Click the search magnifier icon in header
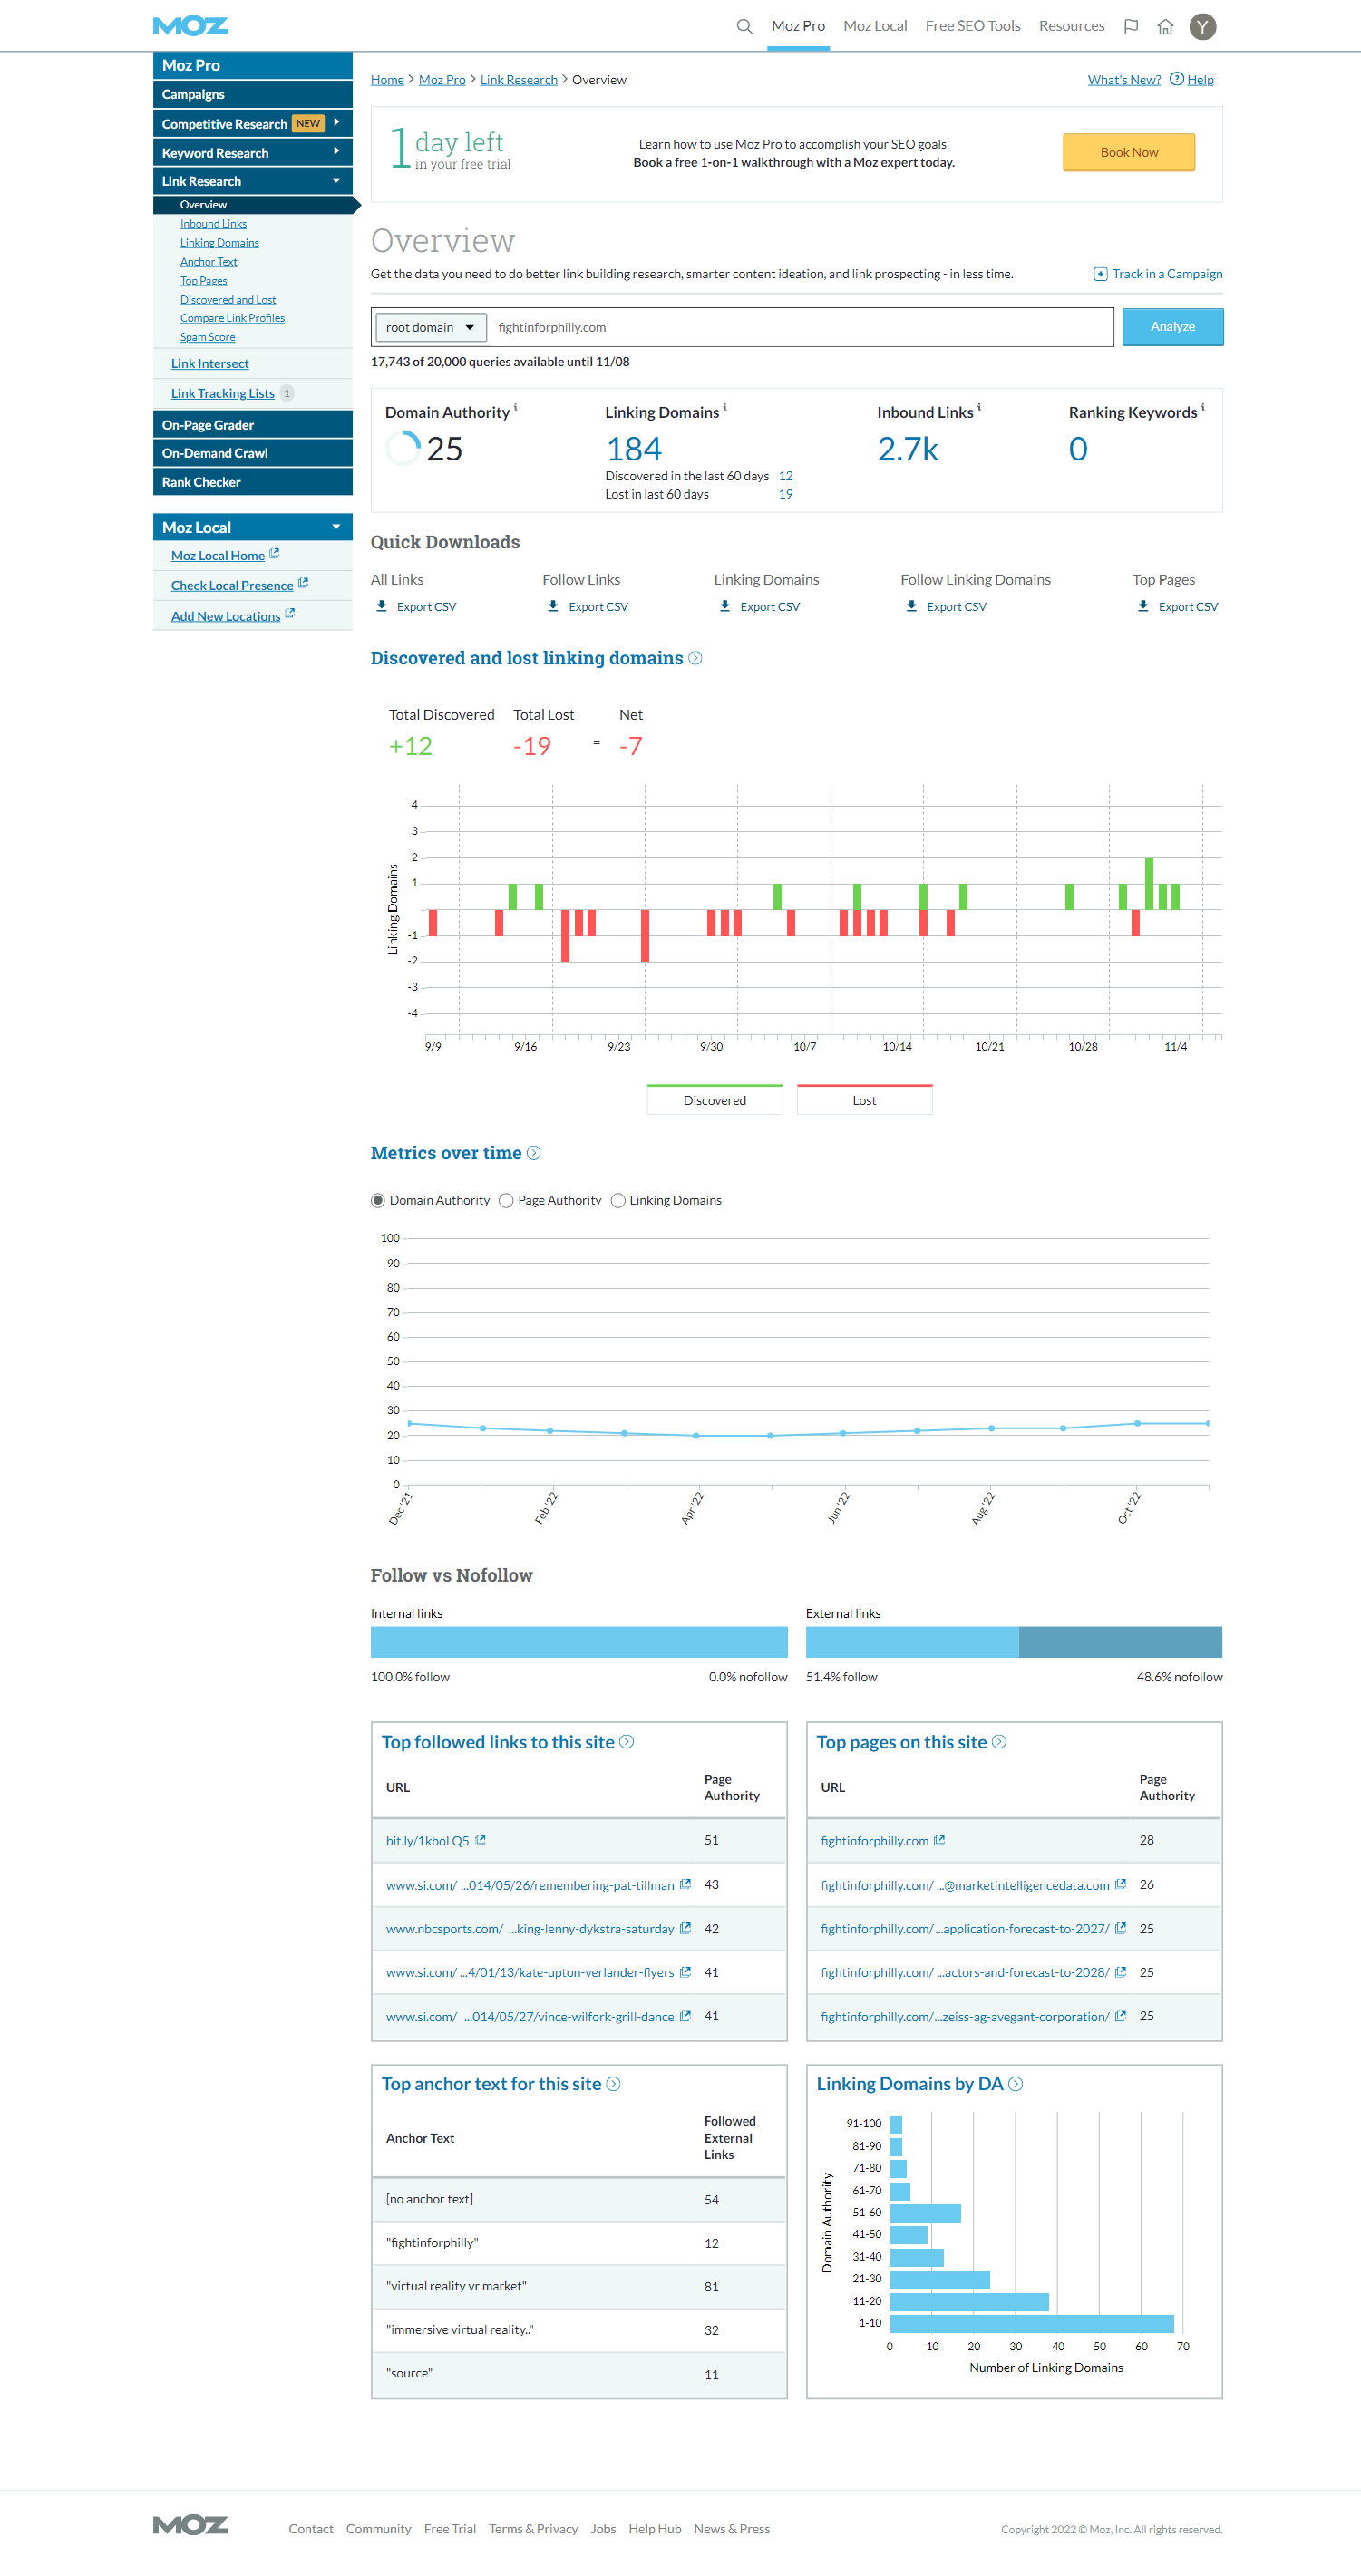The height and width of the screenshot is (2576, 1361). click(x=744, y=27)
